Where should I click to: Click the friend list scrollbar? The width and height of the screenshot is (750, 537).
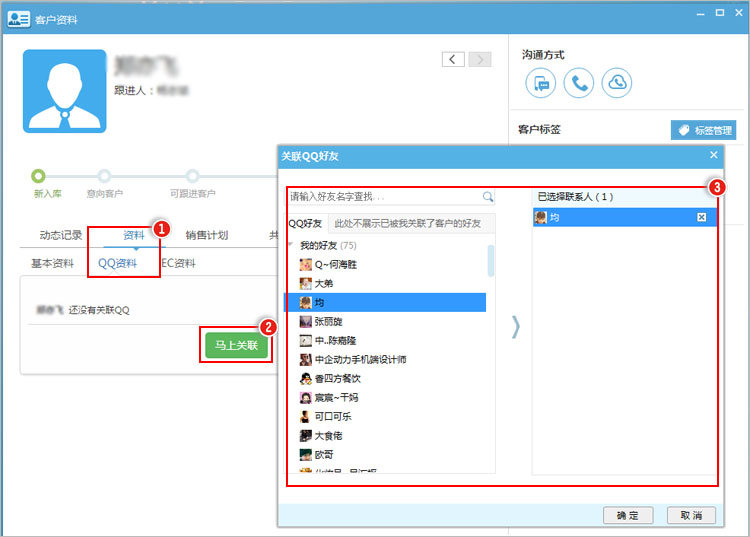click(490, 261)
